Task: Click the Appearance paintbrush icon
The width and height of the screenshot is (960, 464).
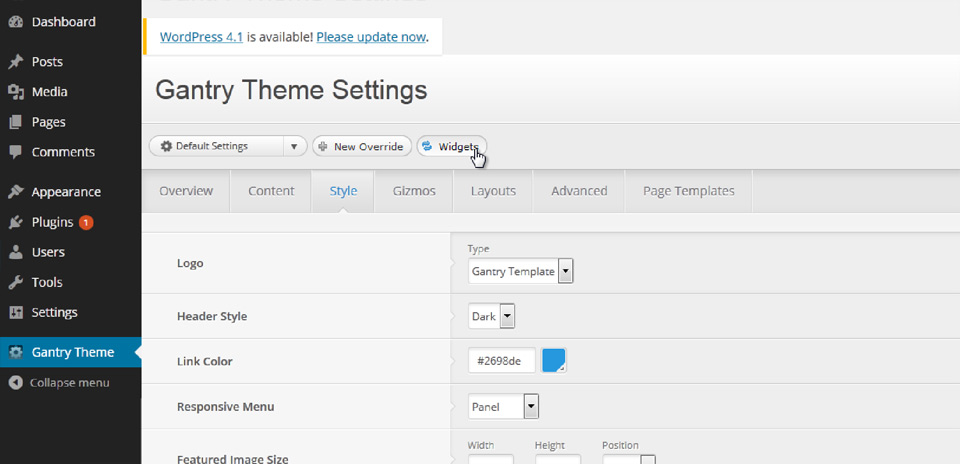Action: click(x=16, y=192)
